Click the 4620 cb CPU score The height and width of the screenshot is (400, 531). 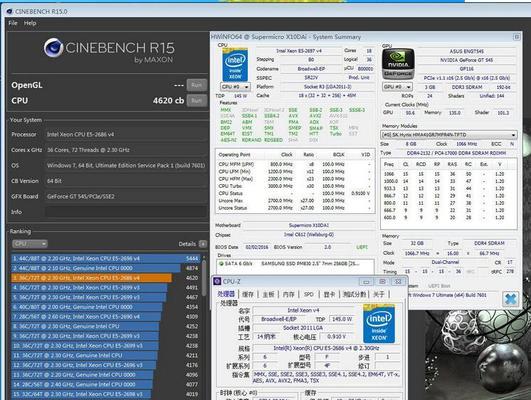coord(168,101)
